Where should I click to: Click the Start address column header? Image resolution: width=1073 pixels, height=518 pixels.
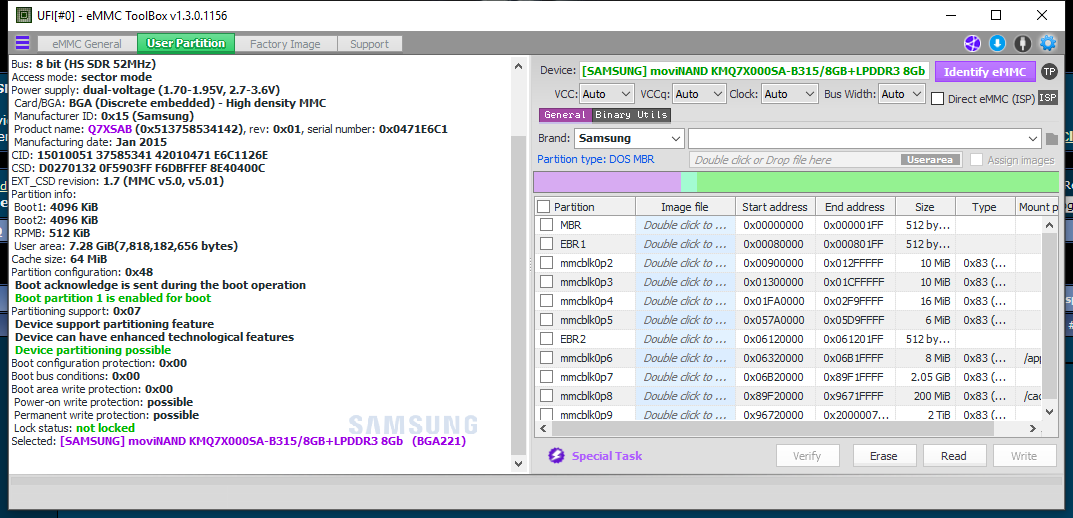(775, 207)
